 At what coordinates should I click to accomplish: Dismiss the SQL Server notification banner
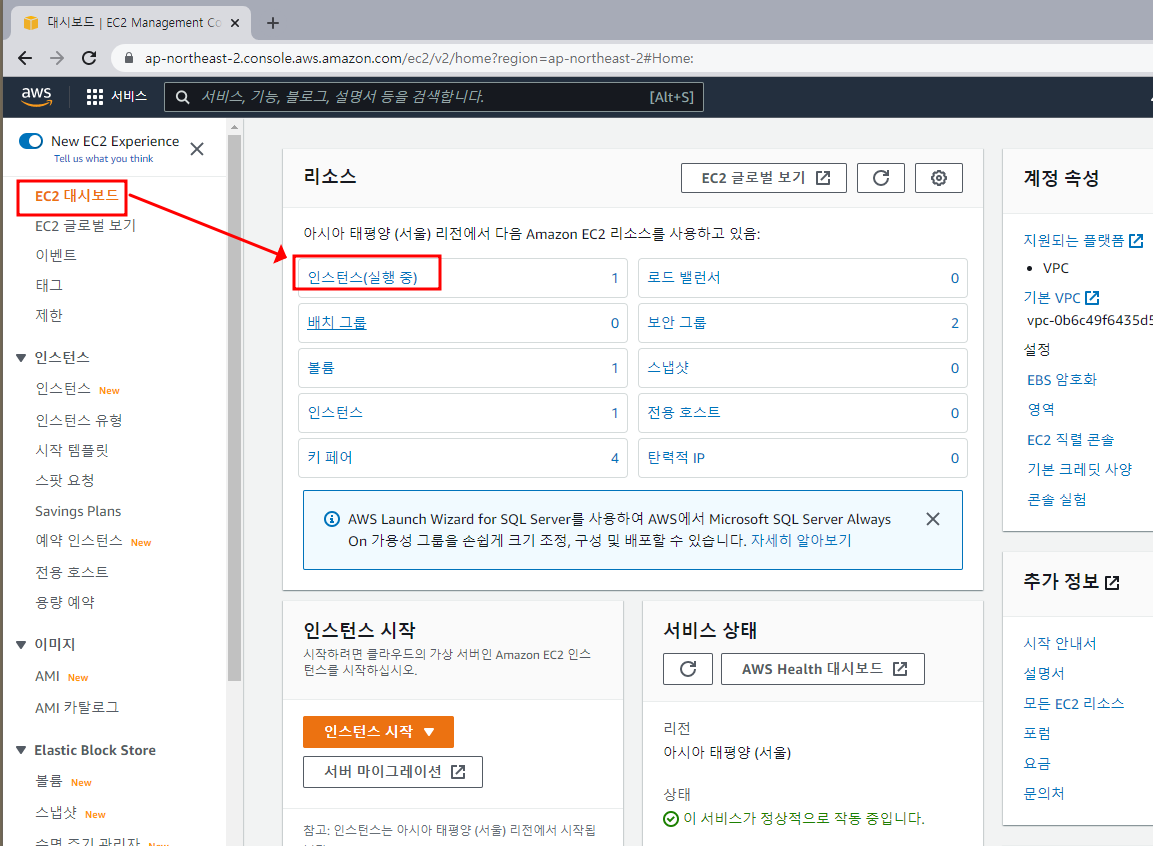point(932,518)
